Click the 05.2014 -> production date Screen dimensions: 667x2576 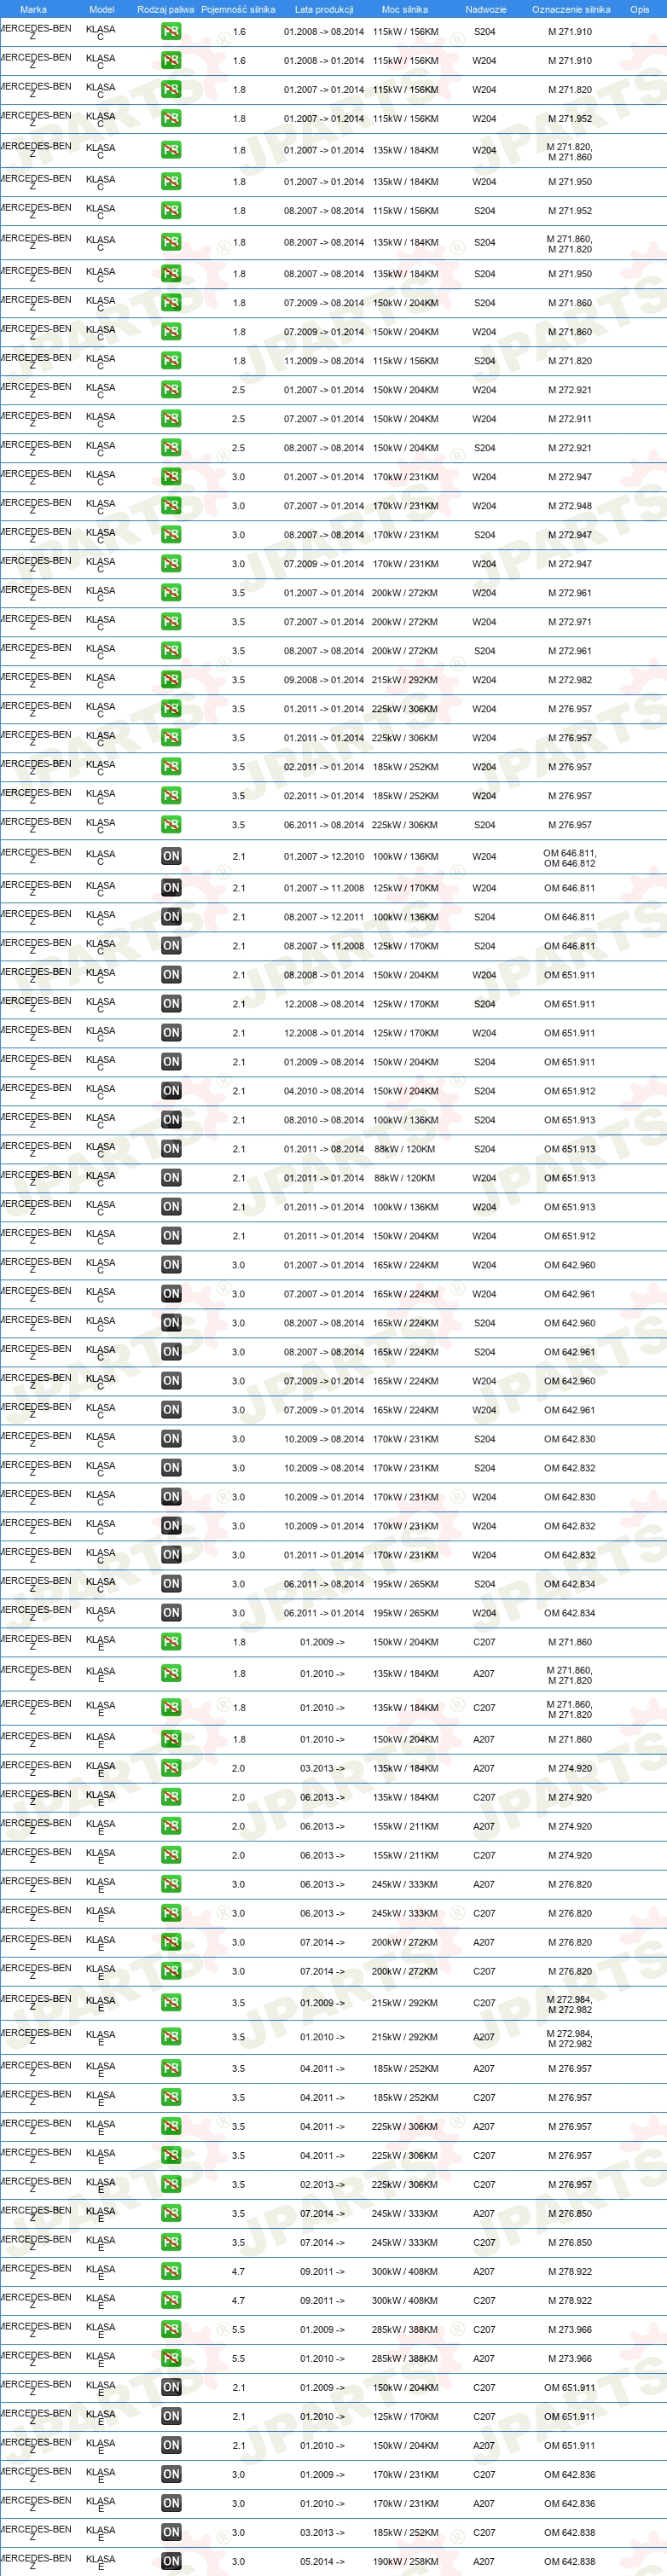[322, 2562]
